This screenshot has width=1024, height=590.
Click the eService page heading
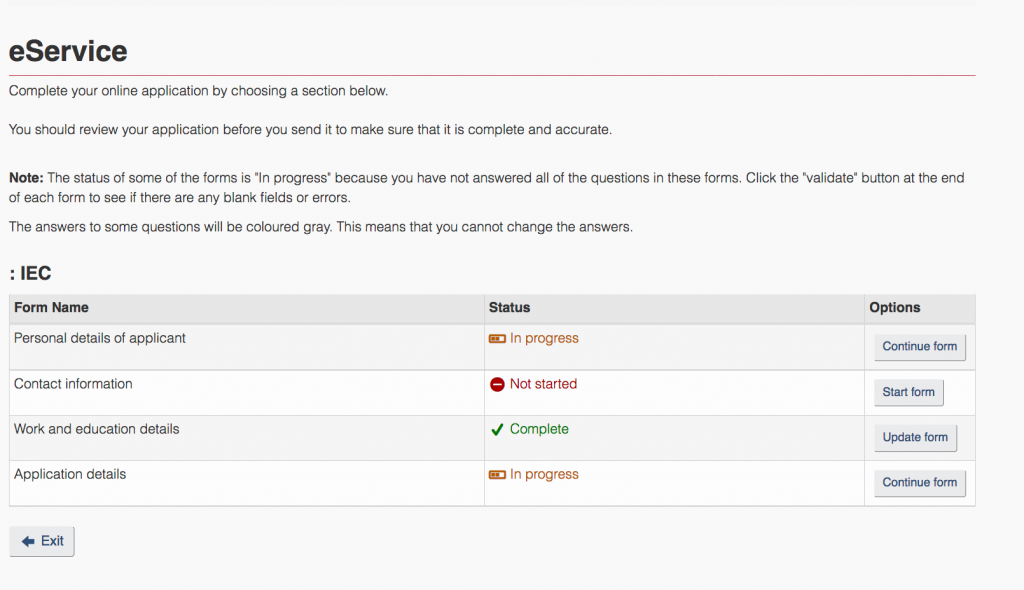tap(68, 51)
